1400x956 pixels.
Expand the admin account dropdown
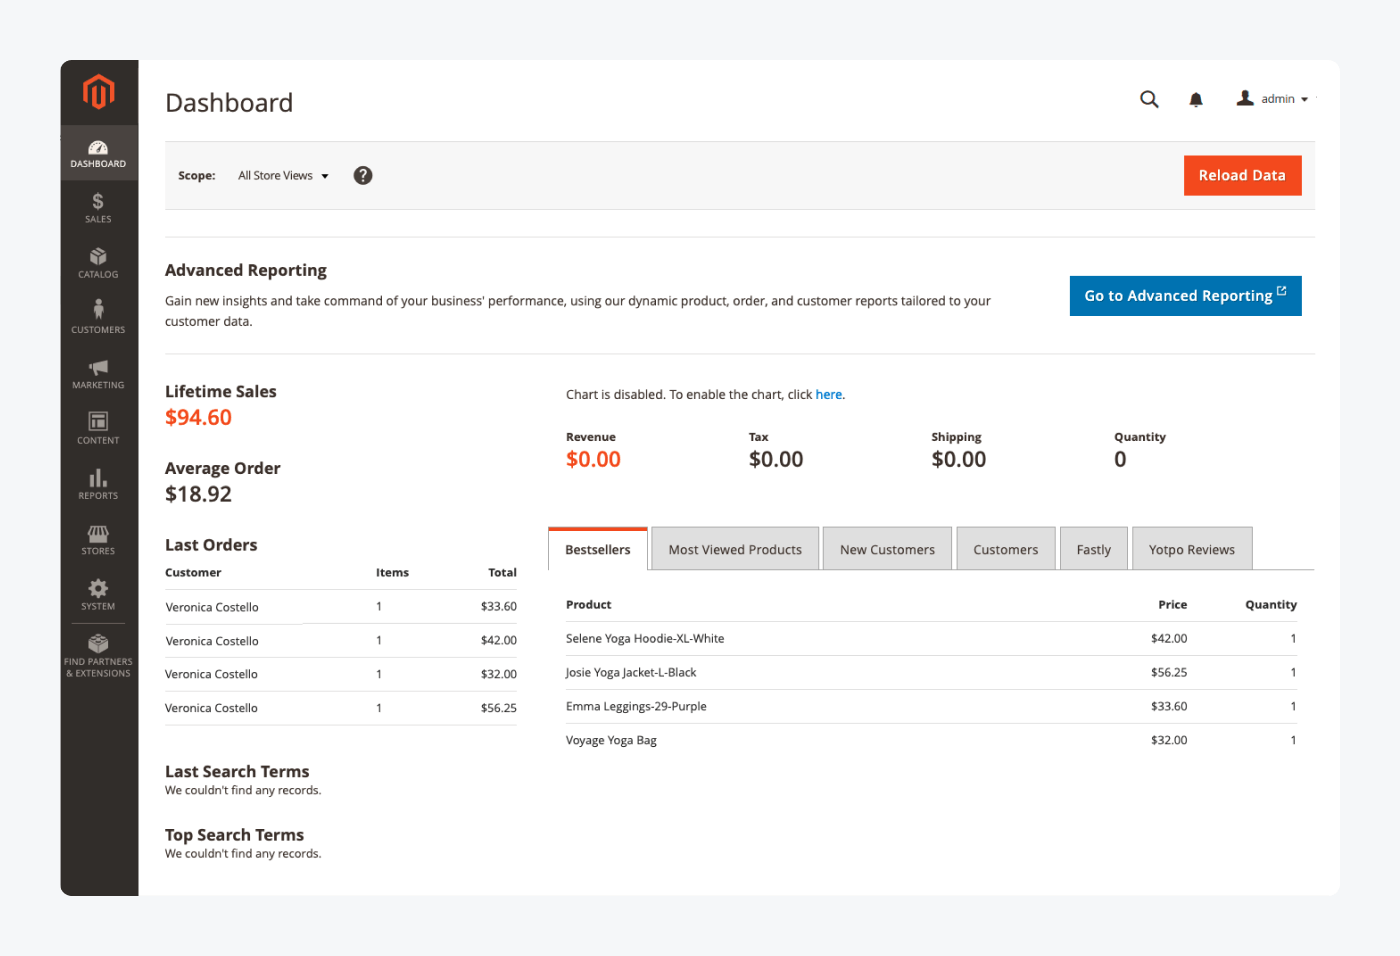tap(1272, 98)
